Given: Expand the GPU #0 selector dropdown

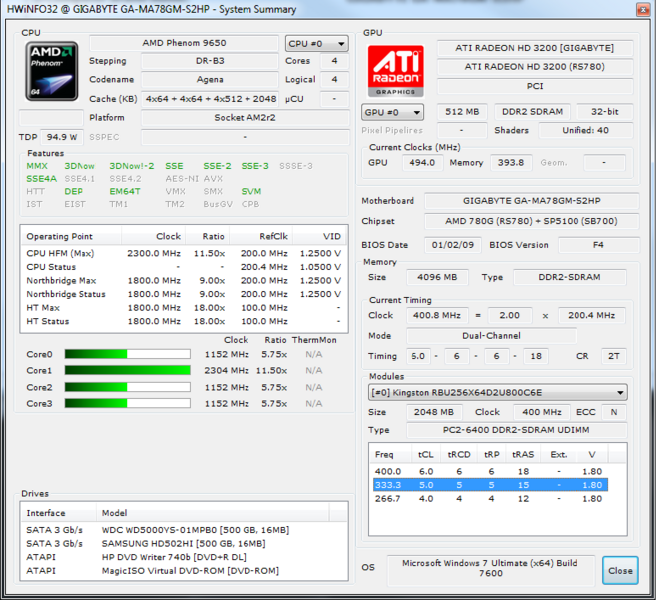Looking at the screenshot, I should pyautogui.click(x=392, y=112).
